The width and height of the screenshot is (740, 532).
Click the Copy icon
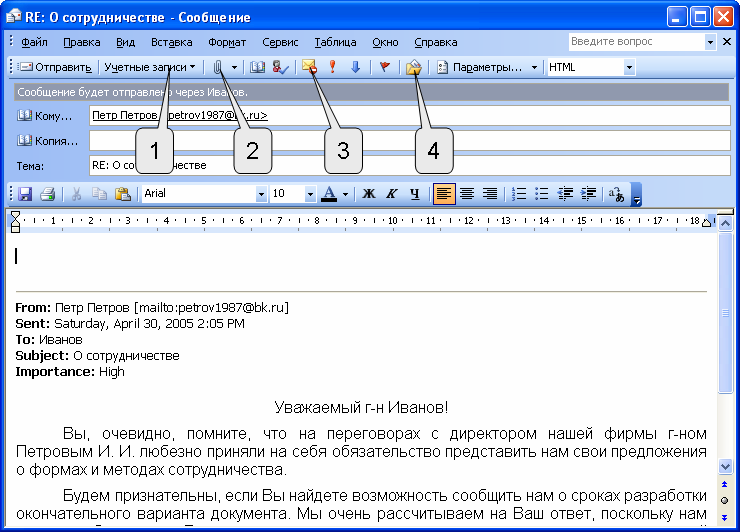(x=99, y=194)
